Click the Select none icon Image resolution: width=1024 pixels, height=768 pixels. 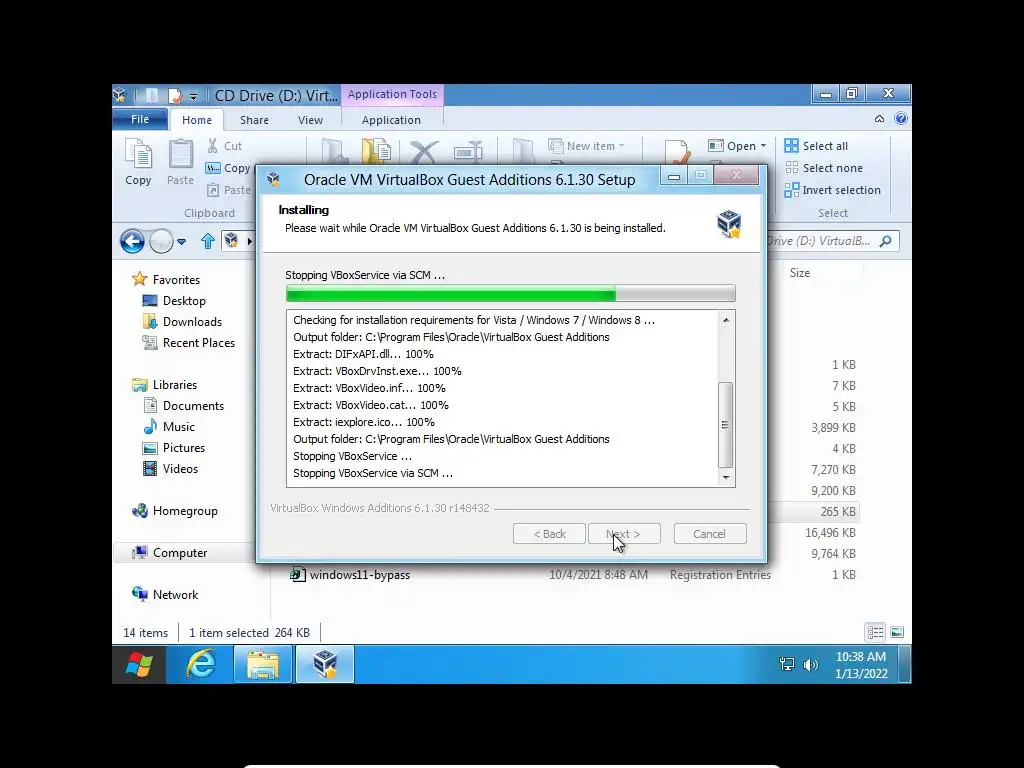click(792, 168)
